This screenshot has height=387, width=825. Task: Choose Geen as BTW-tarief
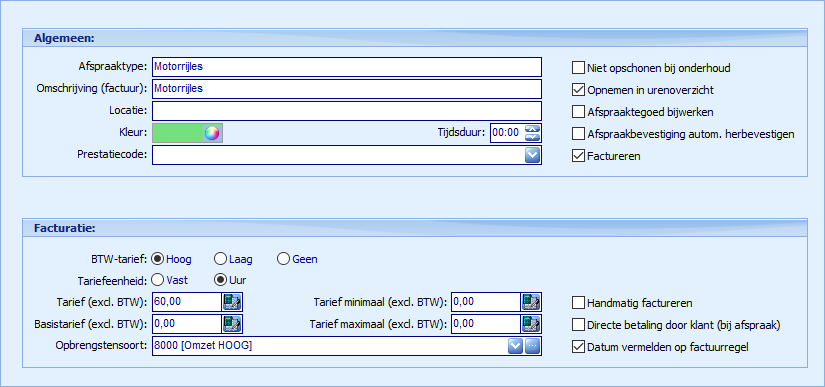284,259
